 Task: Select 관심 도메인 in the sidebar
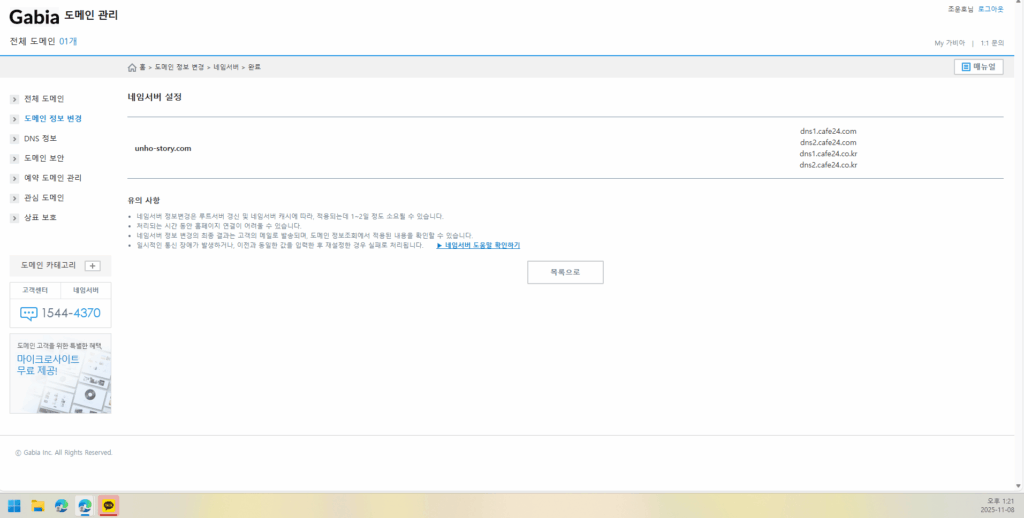click(44, 198)
